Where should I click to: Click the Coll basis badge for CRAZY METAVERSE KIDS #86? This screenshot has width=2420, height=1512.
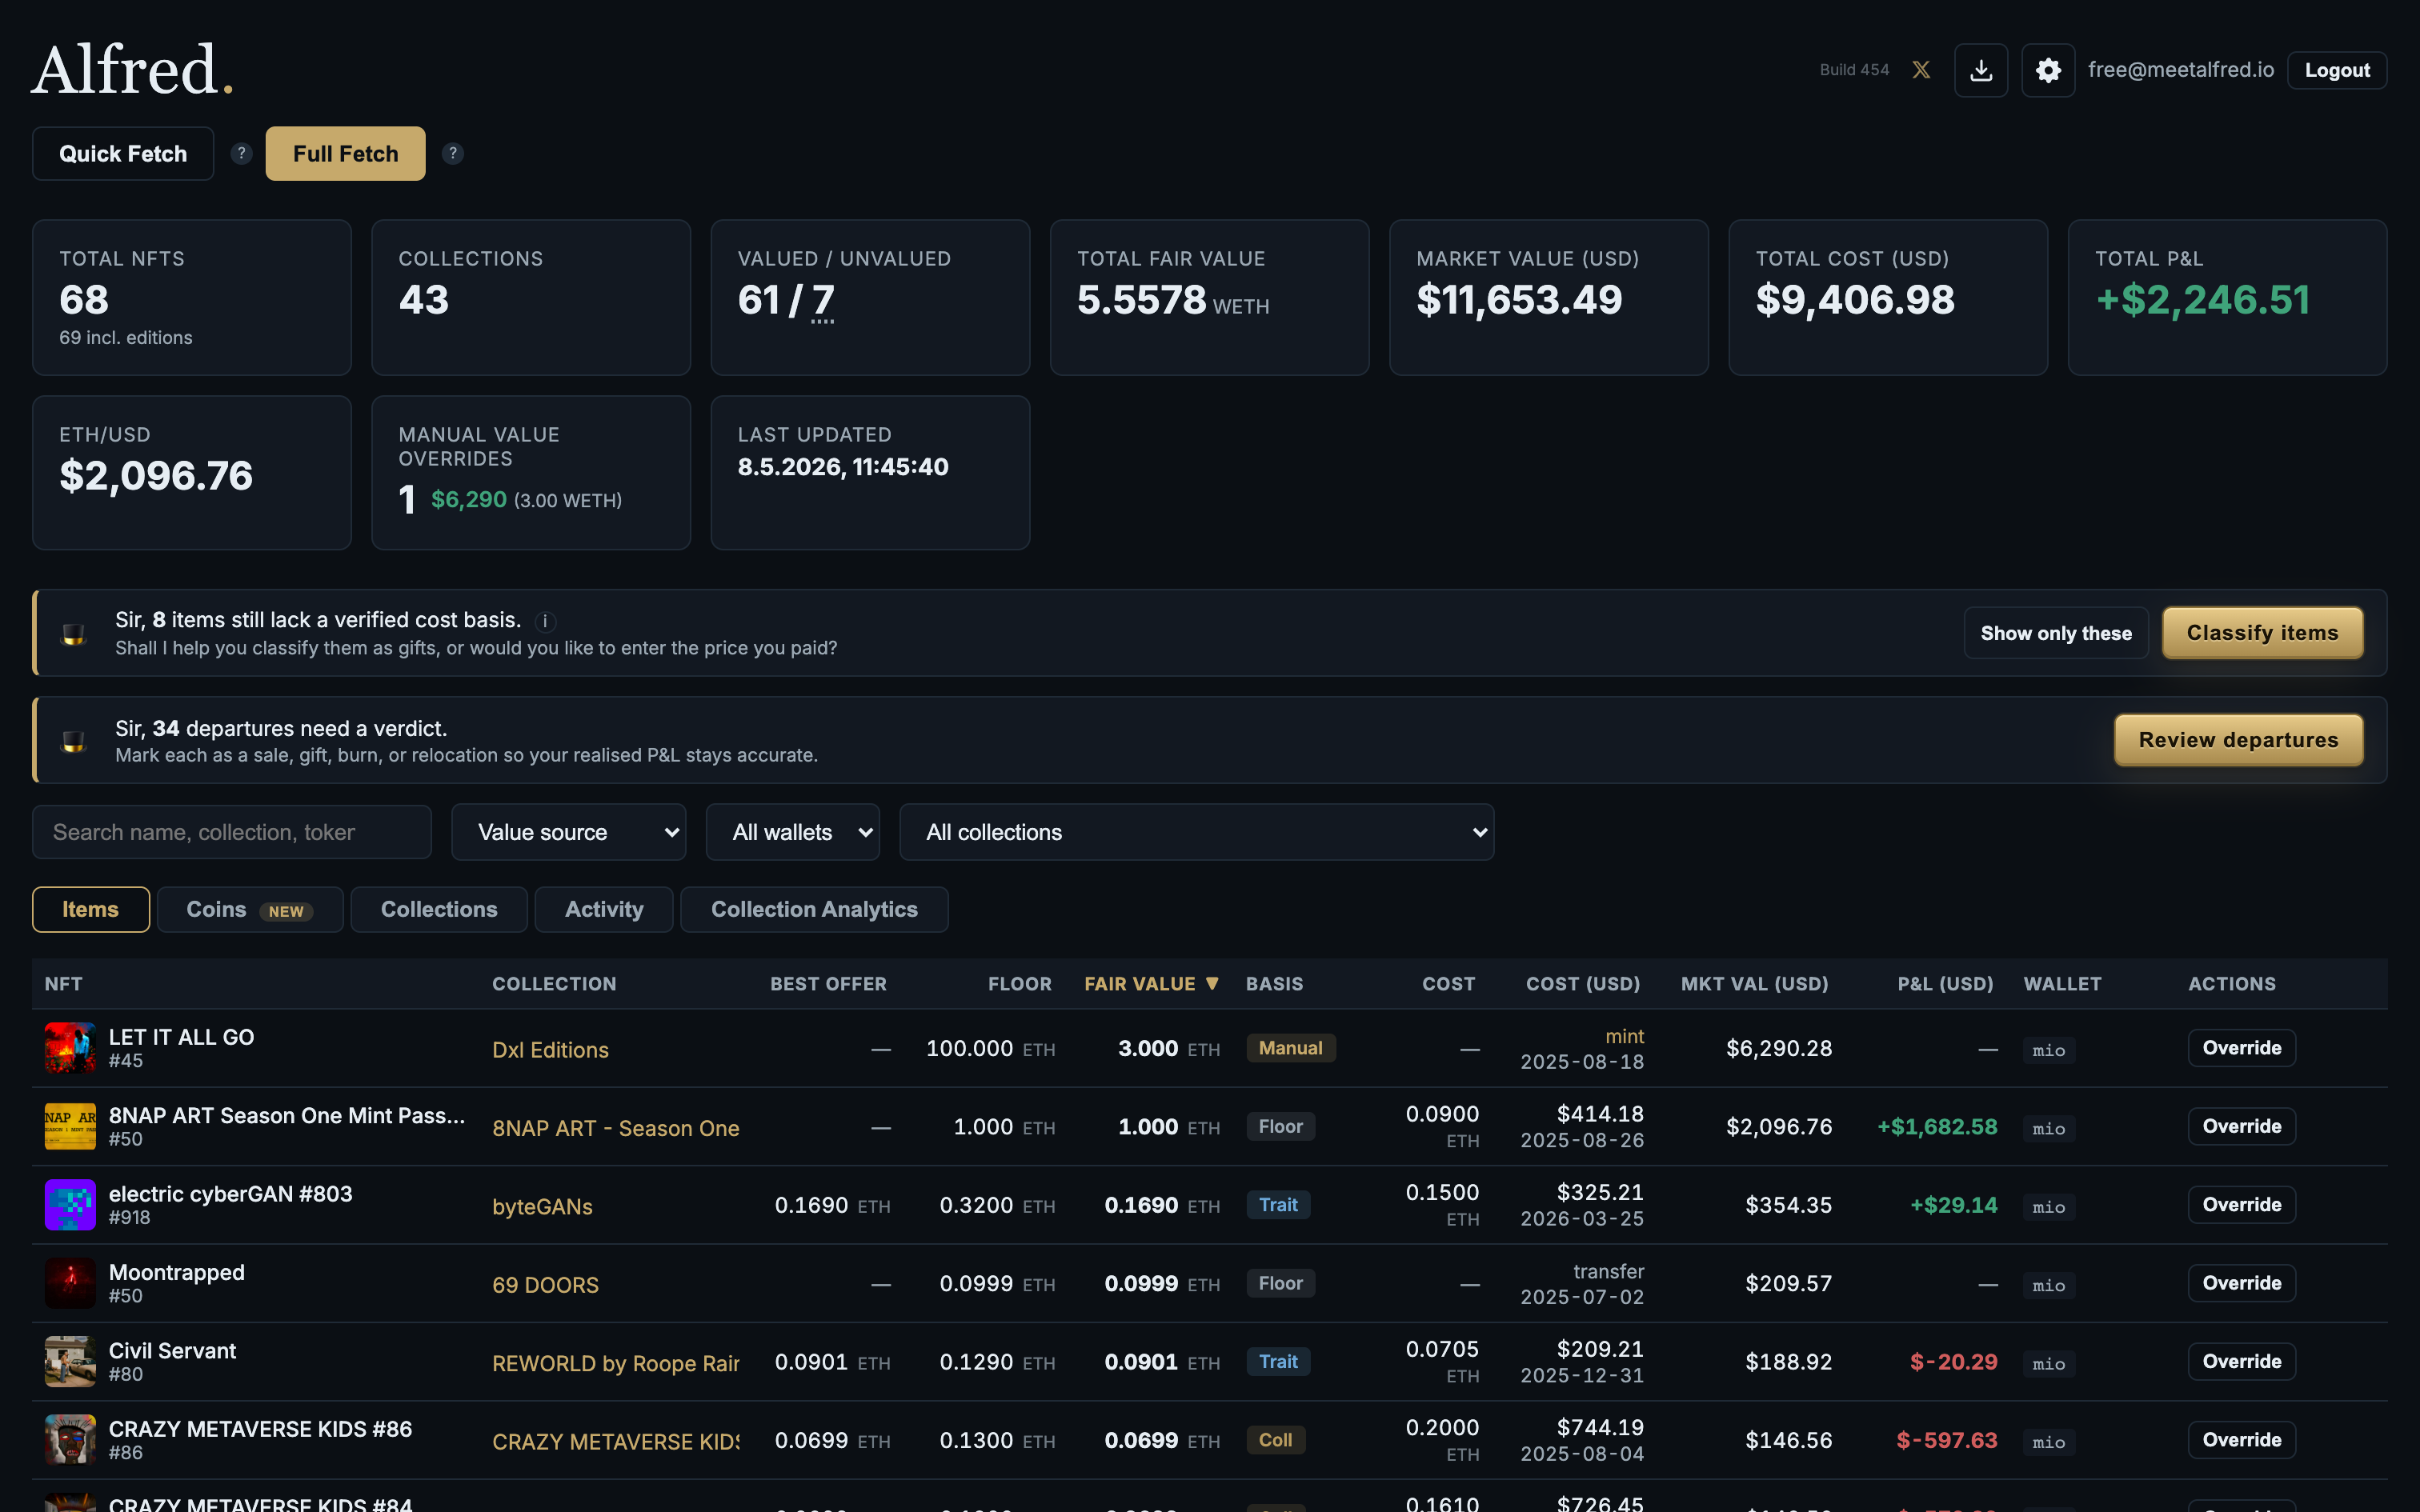[x=1275, y=1440]
